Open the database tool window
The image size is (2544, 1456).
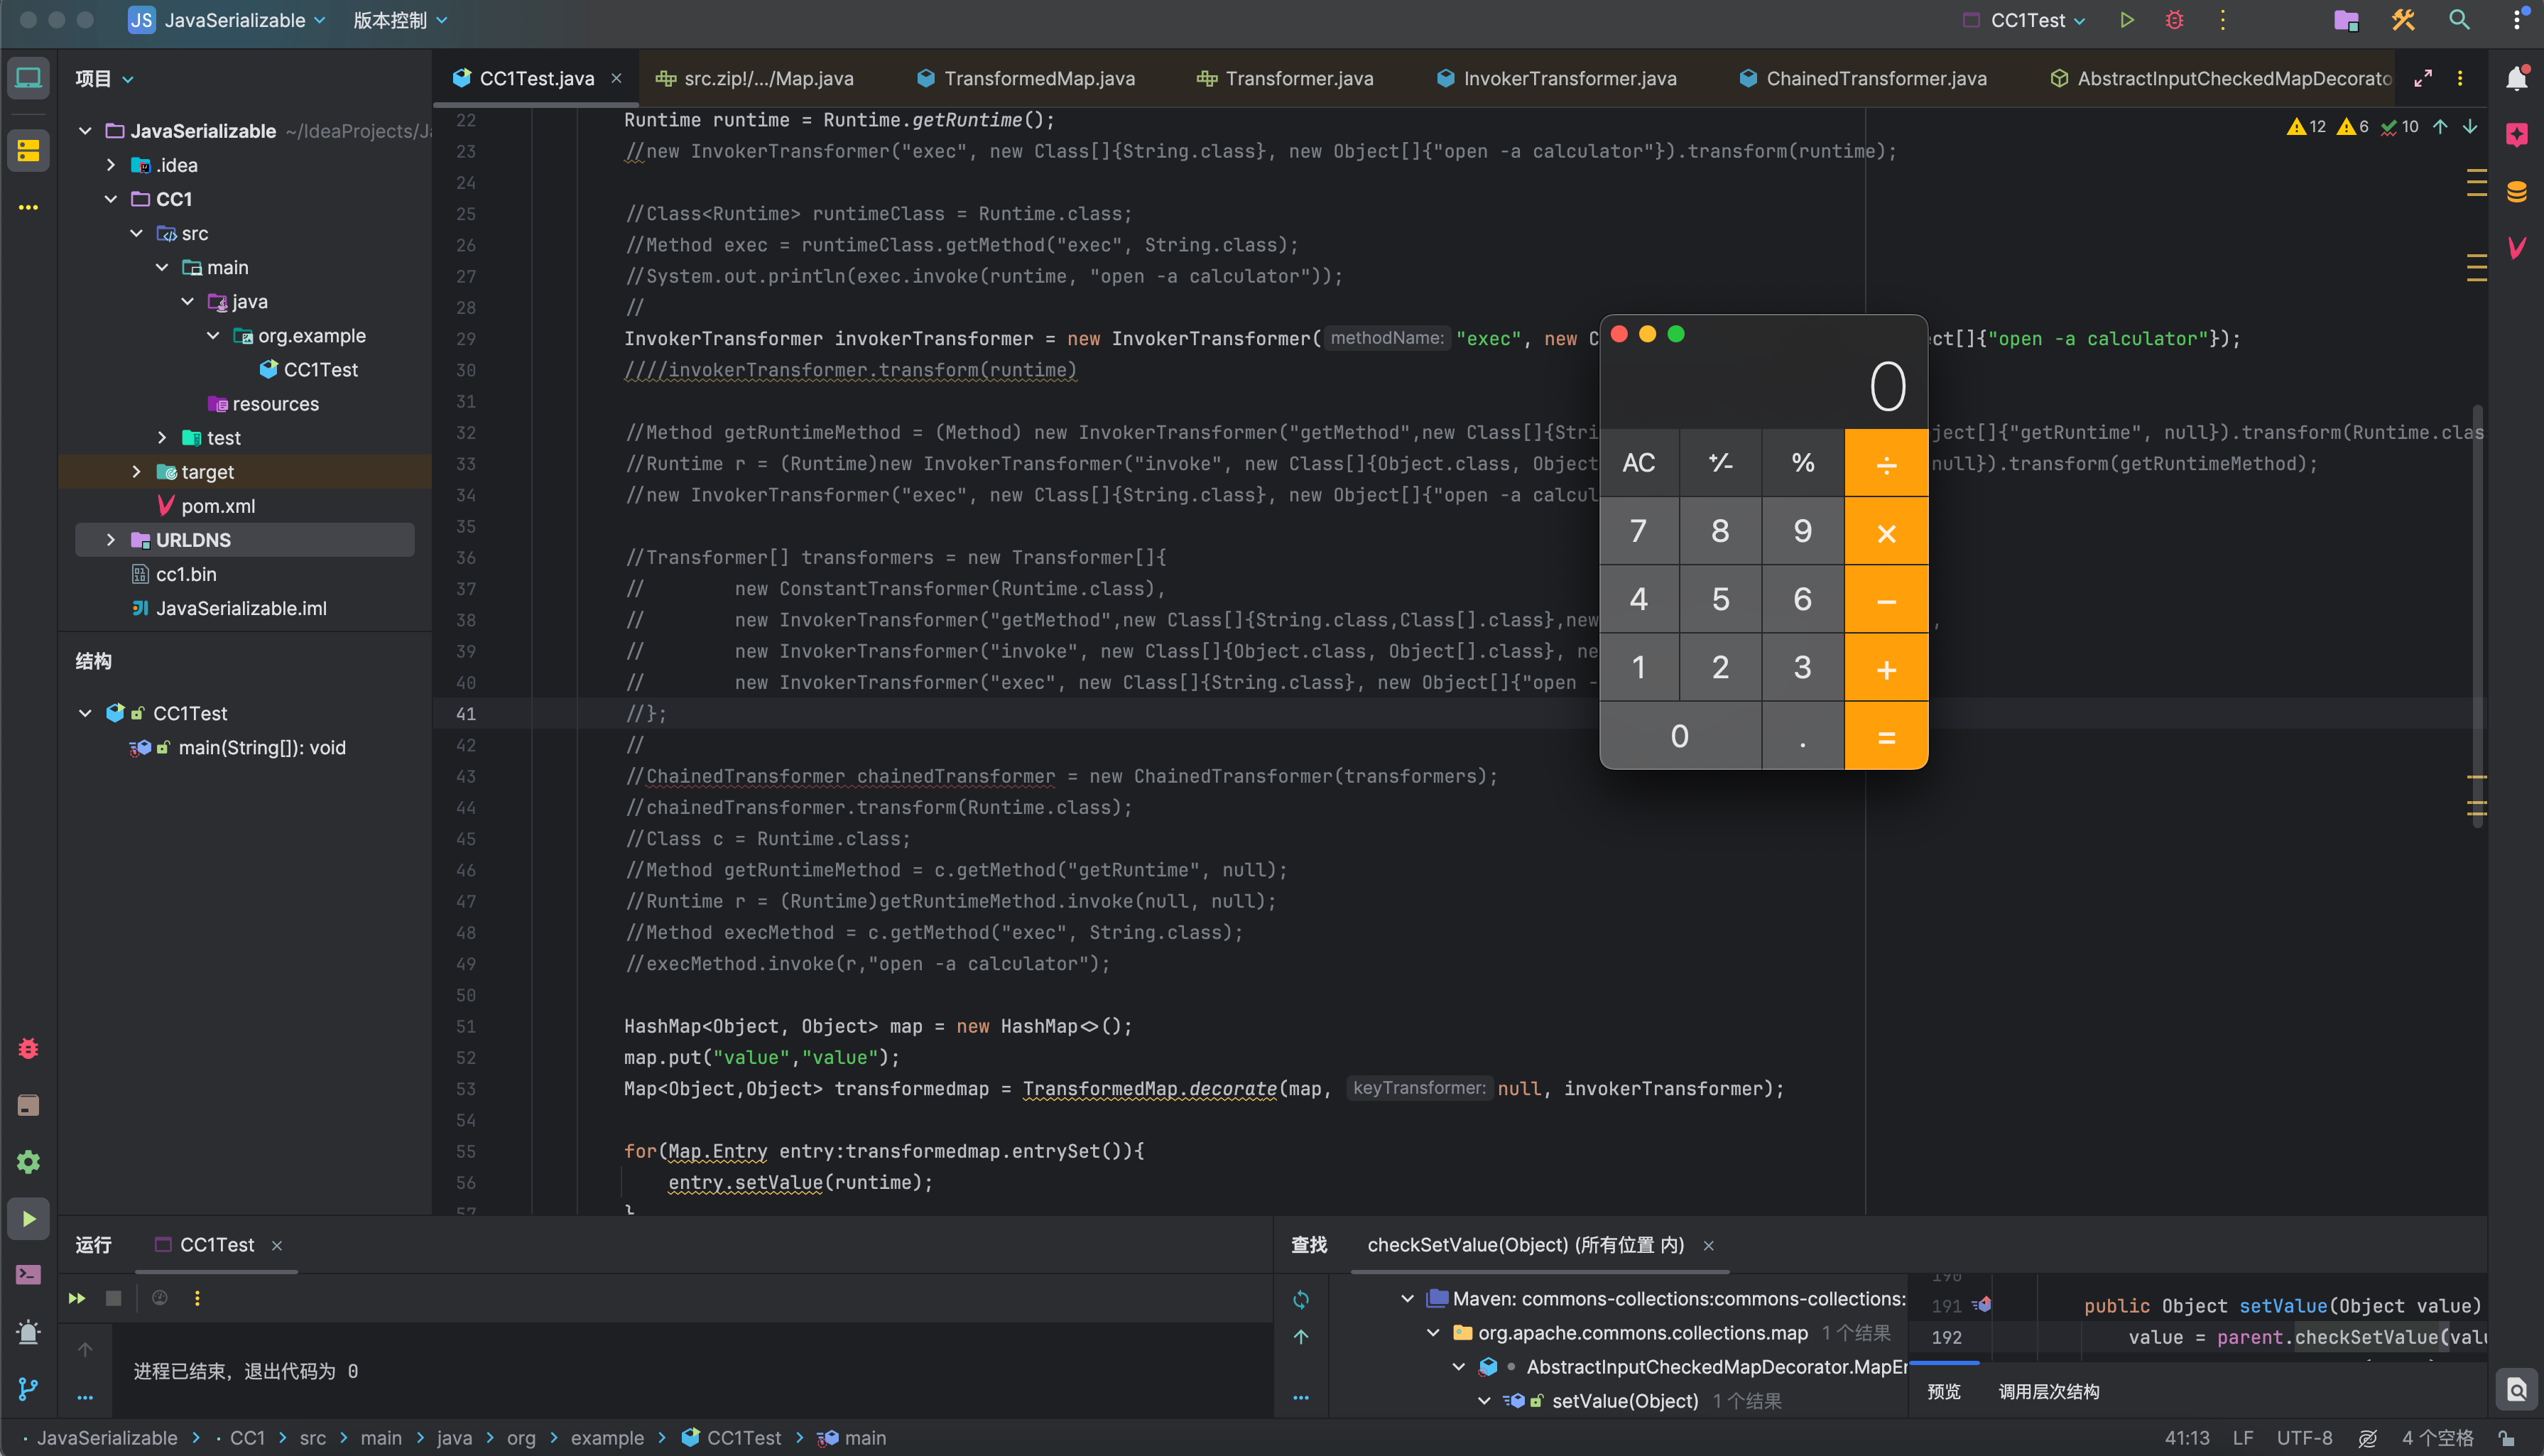pos(2516,192)
